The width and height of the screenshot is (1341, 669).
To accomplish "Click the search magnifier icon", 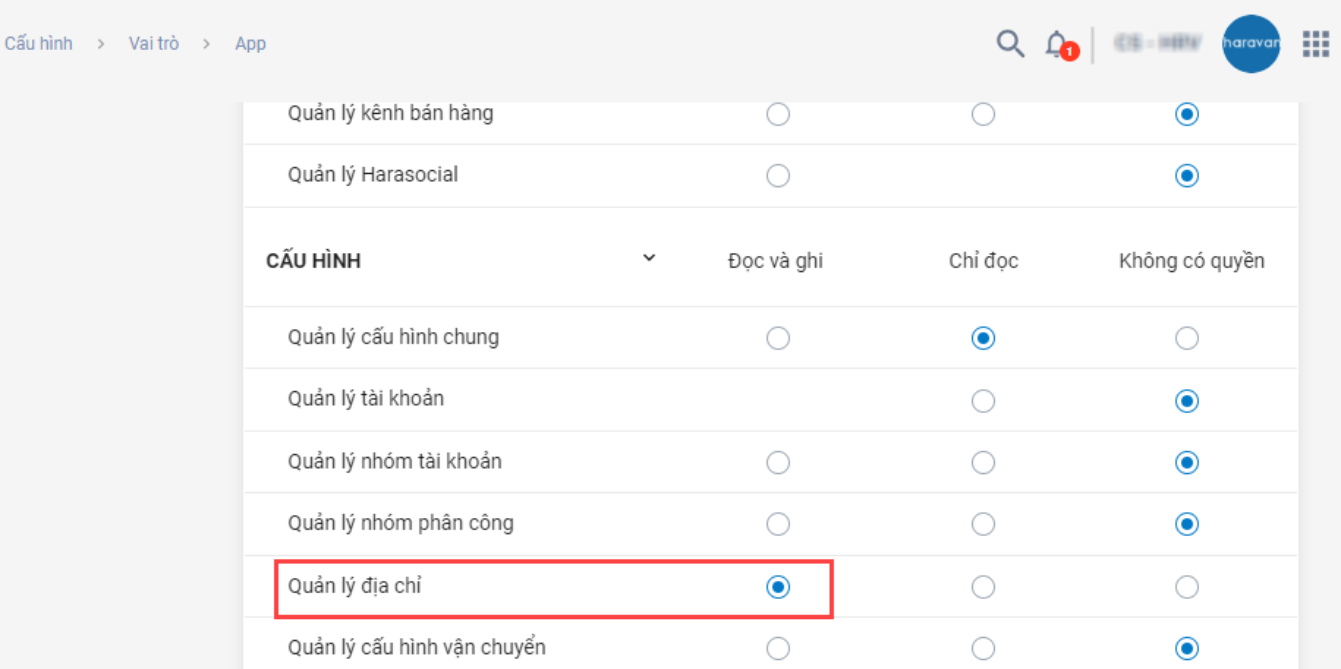I will pos(1010,43).
